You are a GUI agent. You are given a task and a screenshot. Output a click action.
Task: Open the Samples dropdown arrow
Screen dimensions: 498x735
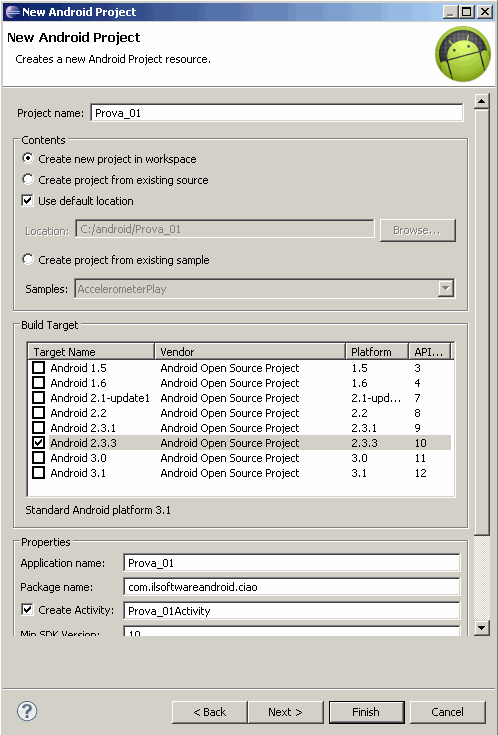(x=445, y=288)
